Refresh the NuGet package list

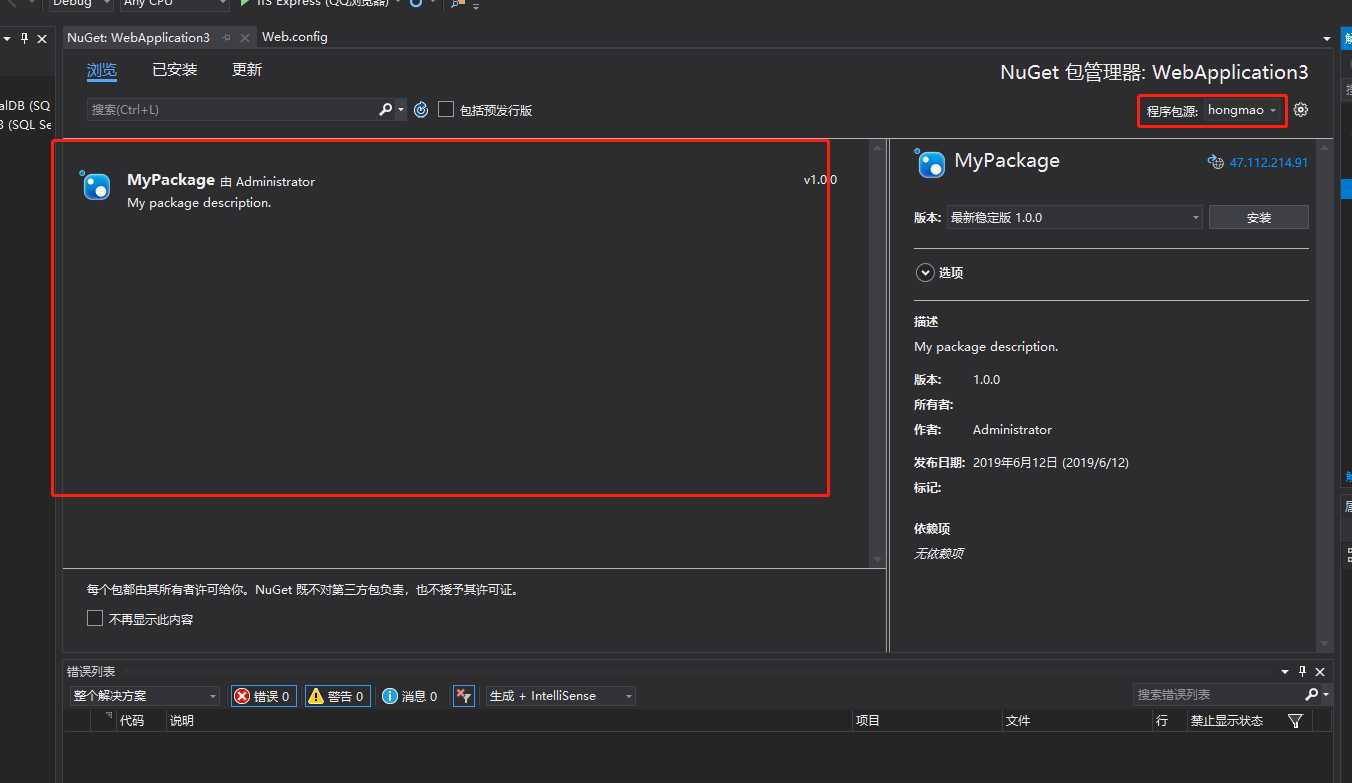(x=421, y=110)
